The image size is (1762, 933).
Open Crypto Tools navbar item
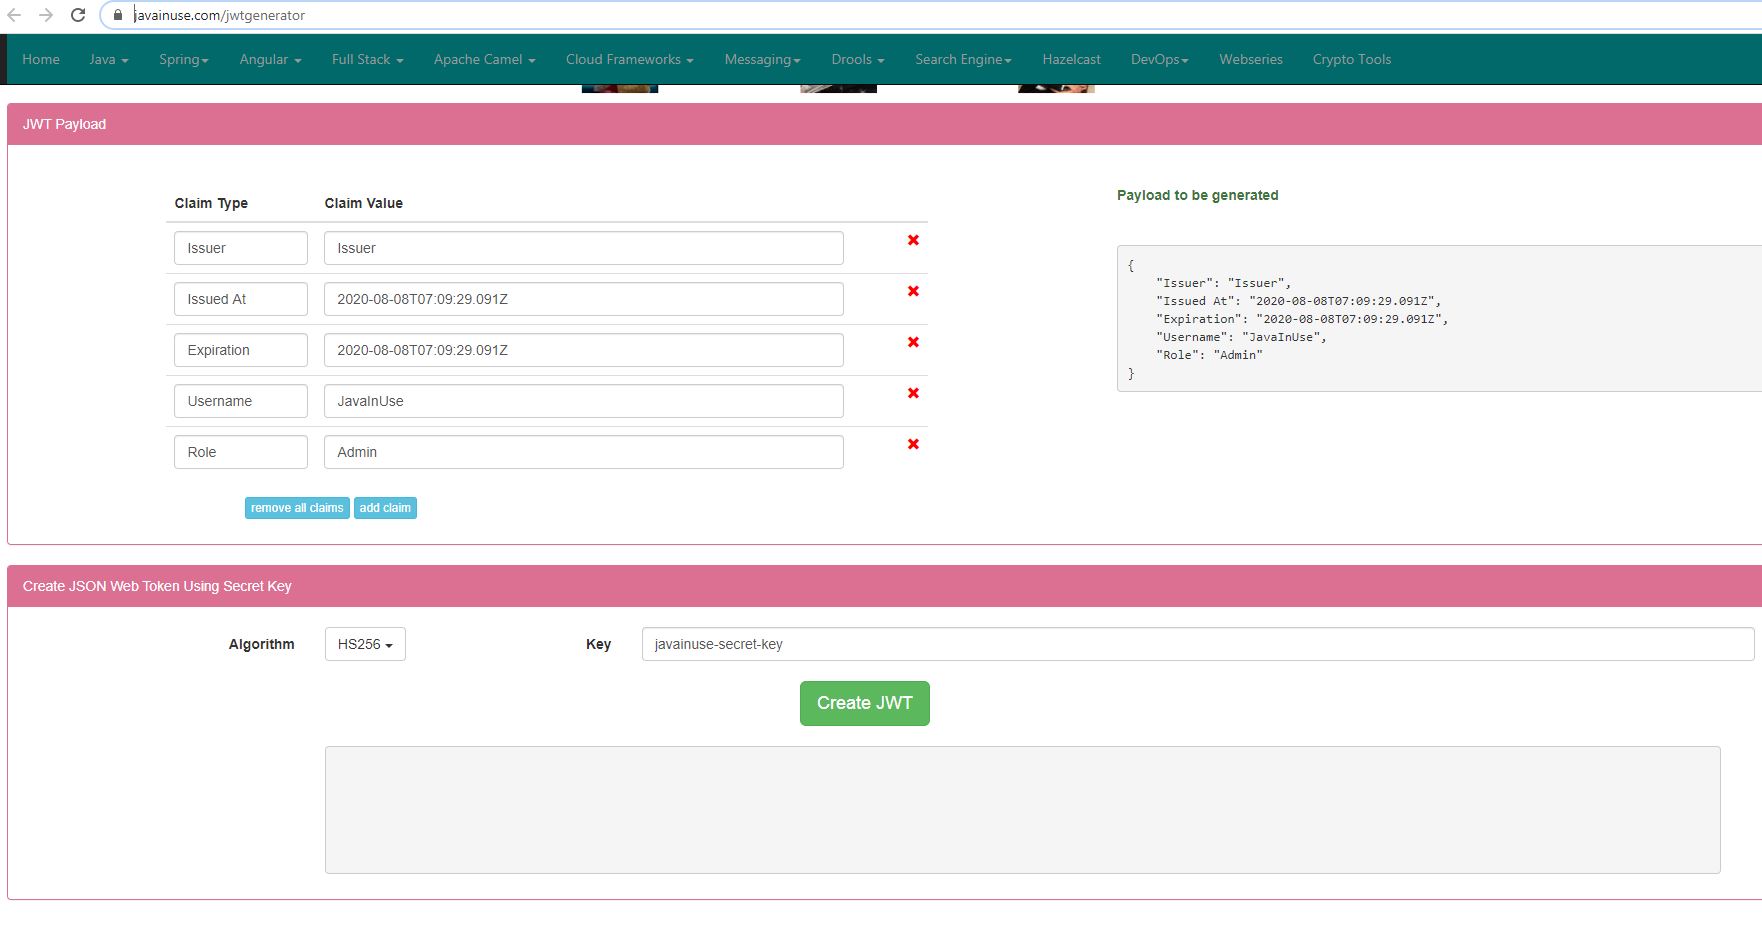coord(1351,59)
